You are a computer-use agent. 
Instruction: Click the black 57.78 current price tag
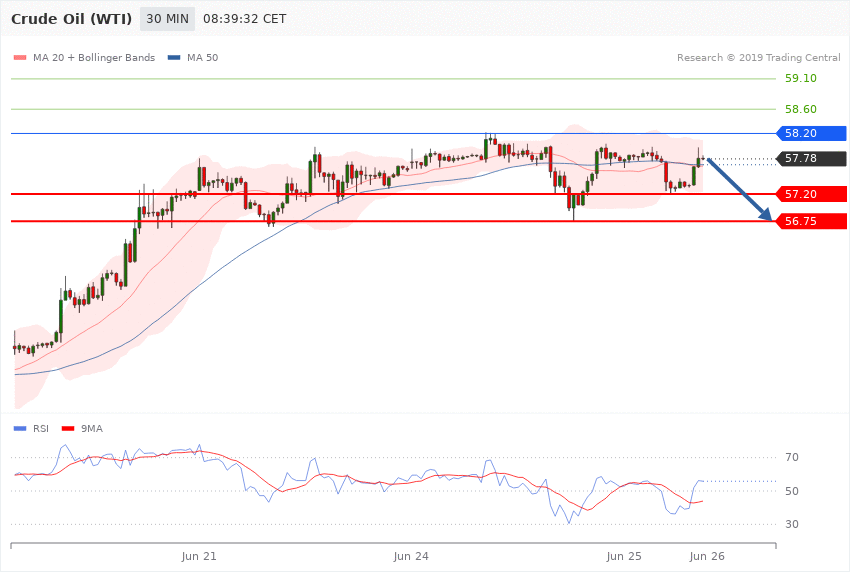pos(812,158)
